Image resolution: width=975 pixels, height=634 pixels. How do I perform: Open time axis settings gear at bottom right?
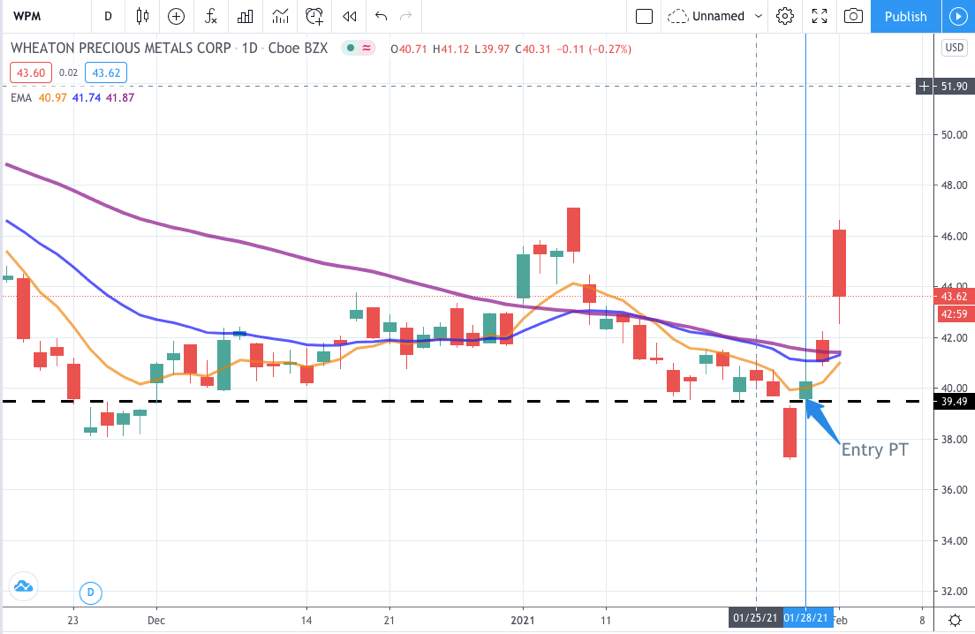click(955, 620)
